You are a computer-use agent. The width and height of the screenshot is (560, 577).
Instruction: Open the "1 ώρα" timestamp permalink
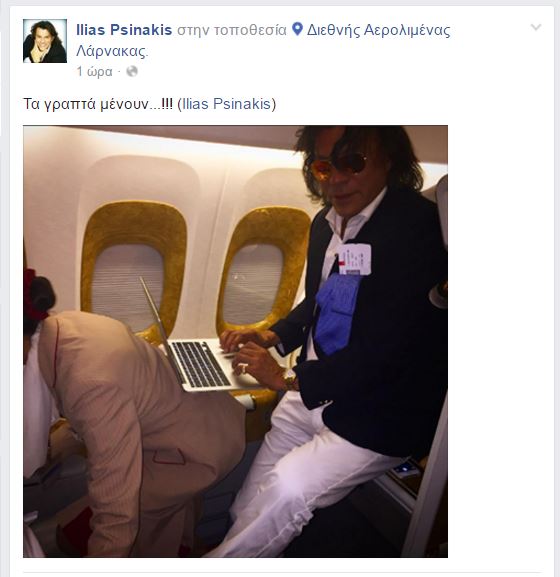tap(94, 71)
